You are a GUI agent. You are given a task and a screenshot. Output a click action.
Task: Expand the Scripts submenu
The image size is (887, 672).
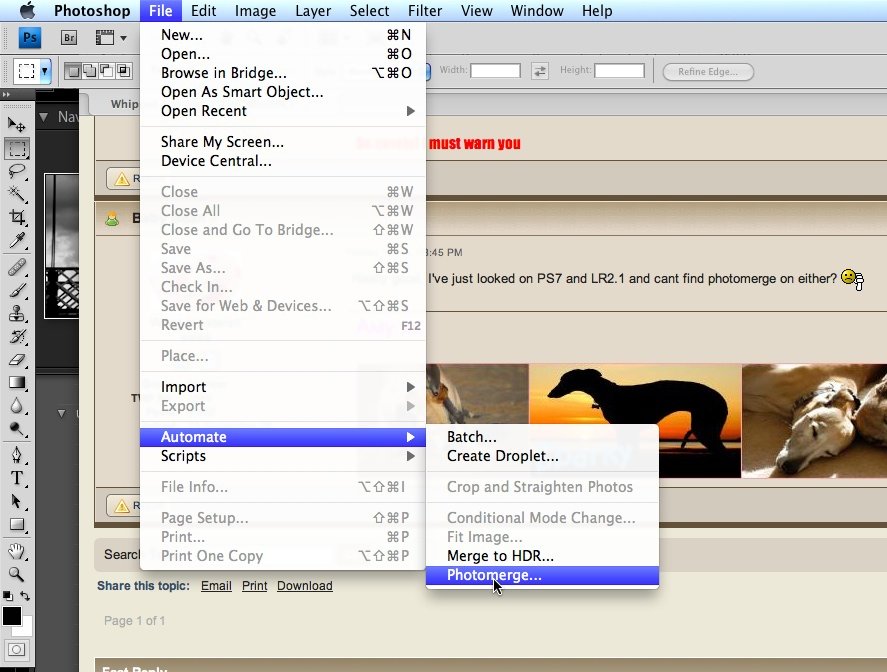[411, 456]
